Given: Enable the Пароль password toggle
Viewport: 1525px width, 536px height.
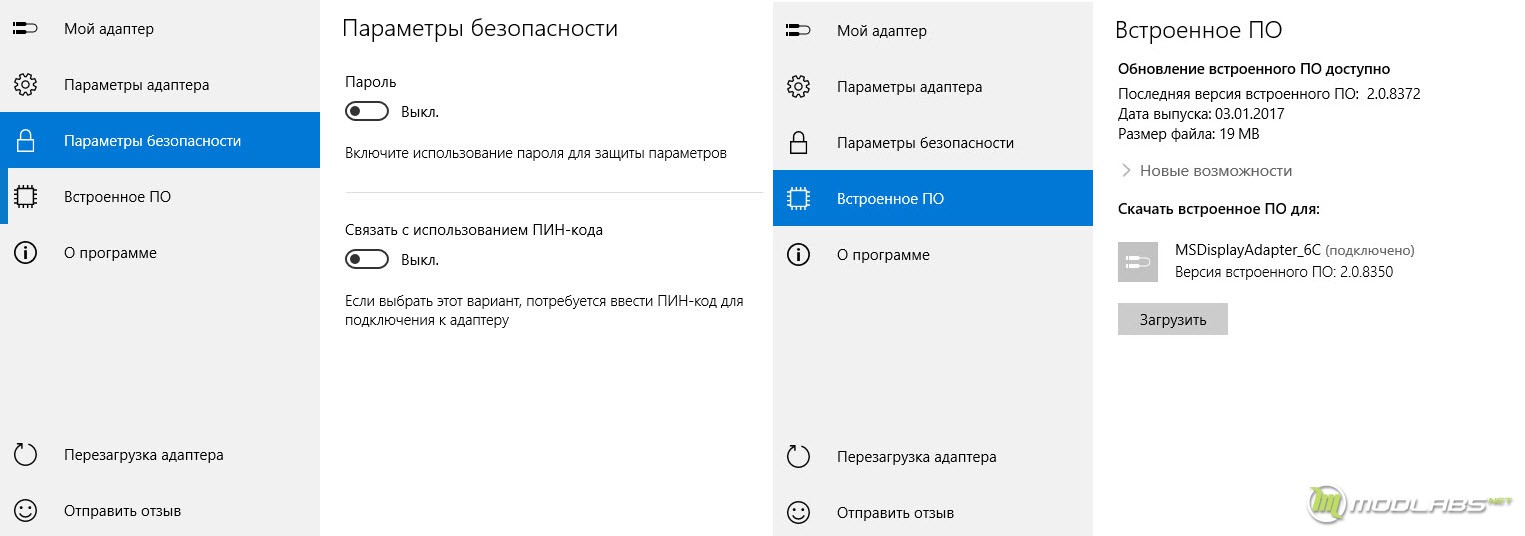Looking at the screenshot, I should point(367,111).
